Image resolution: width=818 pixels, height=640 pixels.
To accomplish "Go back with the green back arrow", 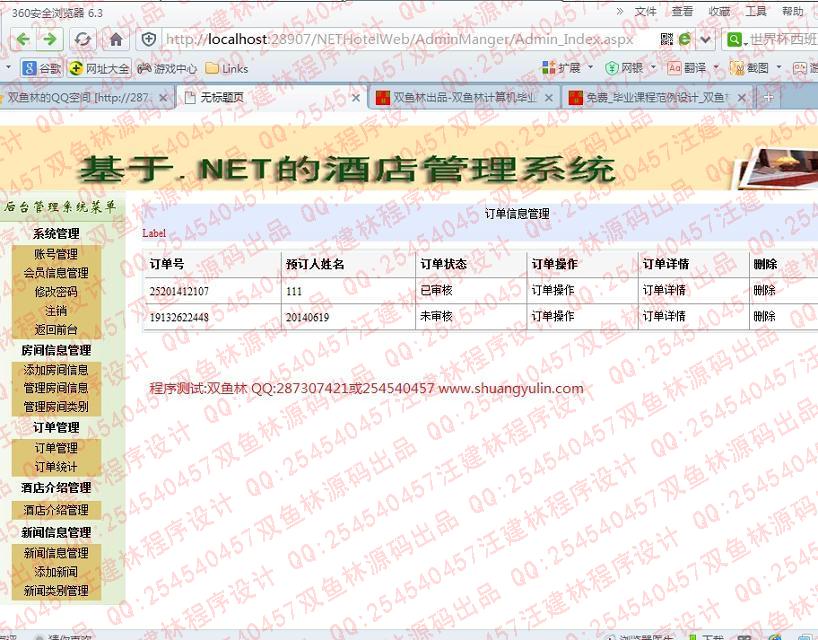I will click(x=23, y=39).
